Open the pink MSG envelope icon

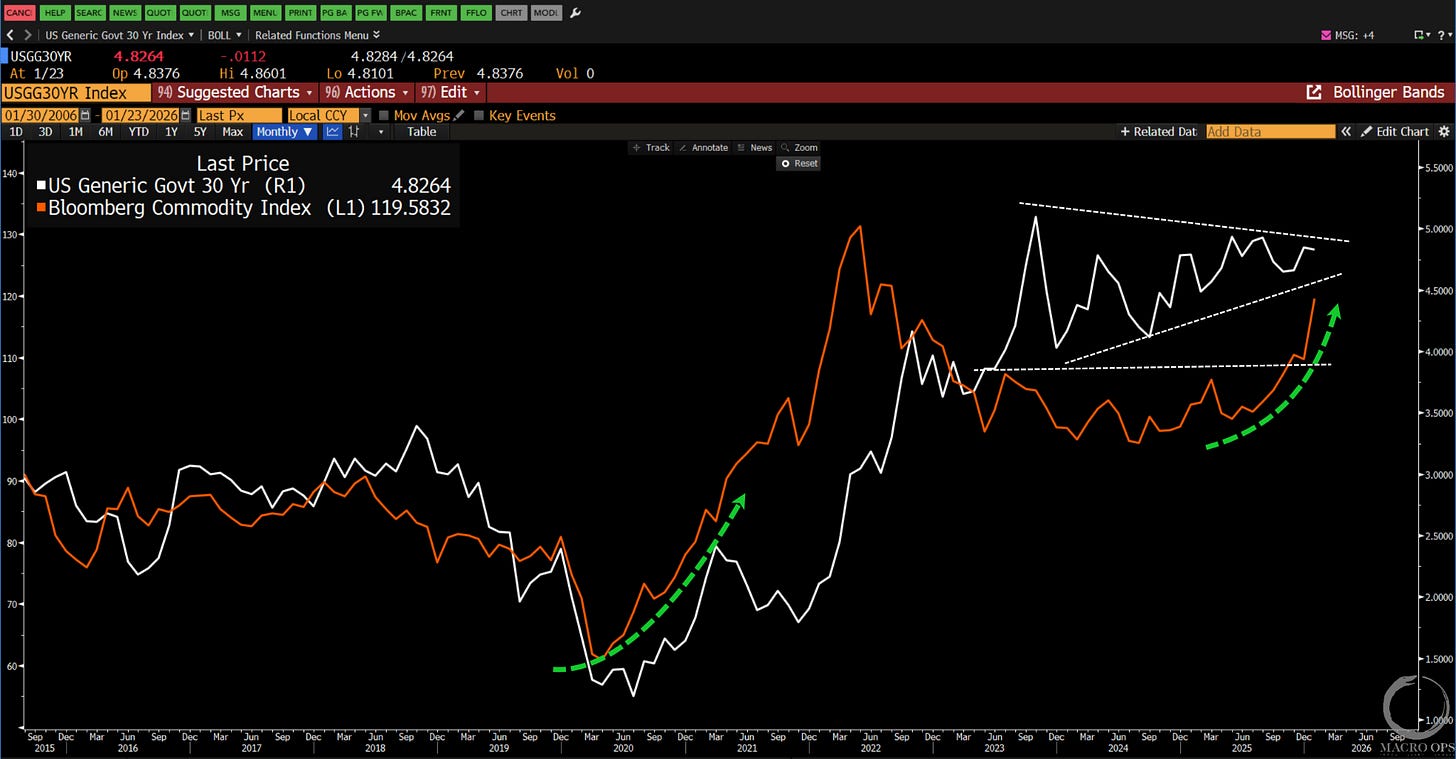(1327, 35)
